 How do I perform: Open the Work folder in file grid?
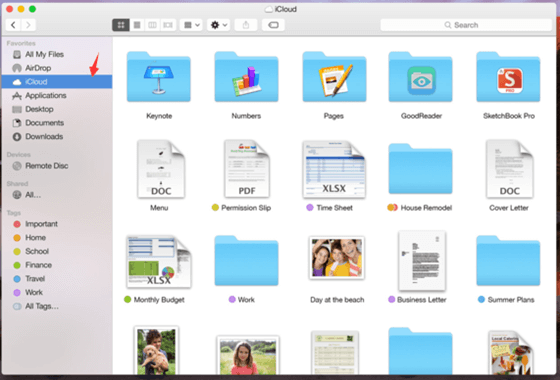tap(246, 260)
